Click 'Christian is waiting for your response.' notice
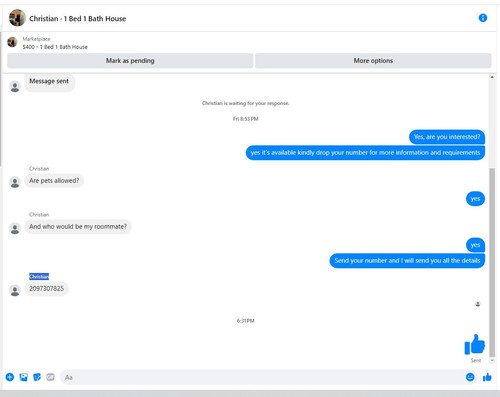 pyautogui.click(x=245, y=103)
